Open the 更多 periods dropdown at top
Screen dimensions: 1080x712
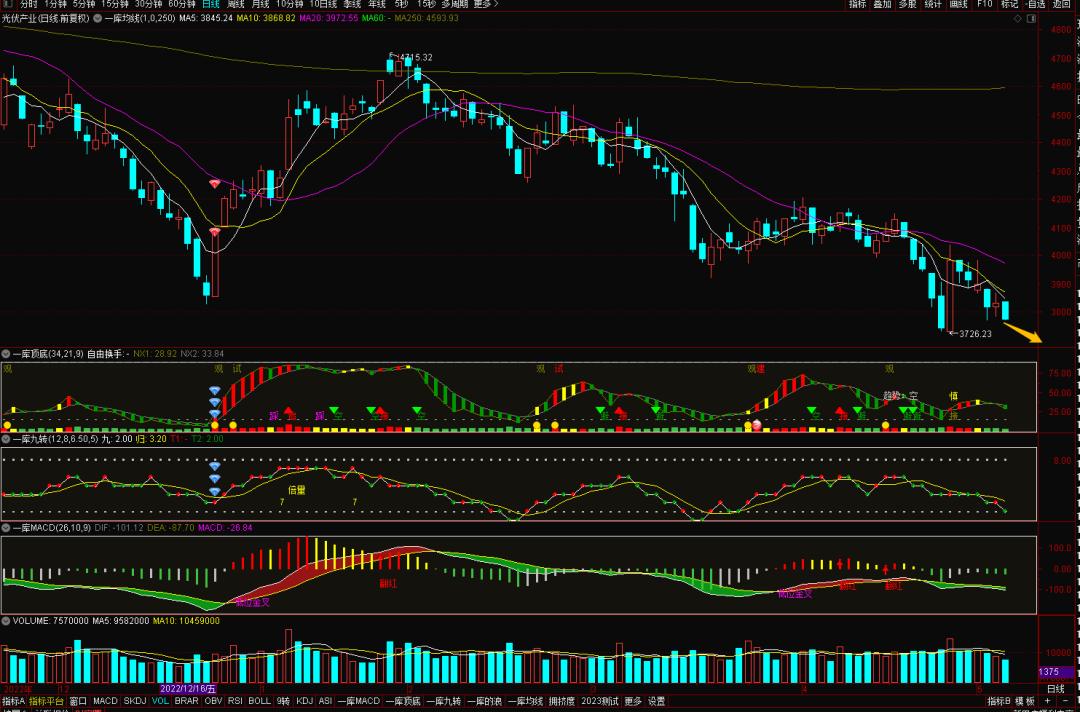[486, 4]
